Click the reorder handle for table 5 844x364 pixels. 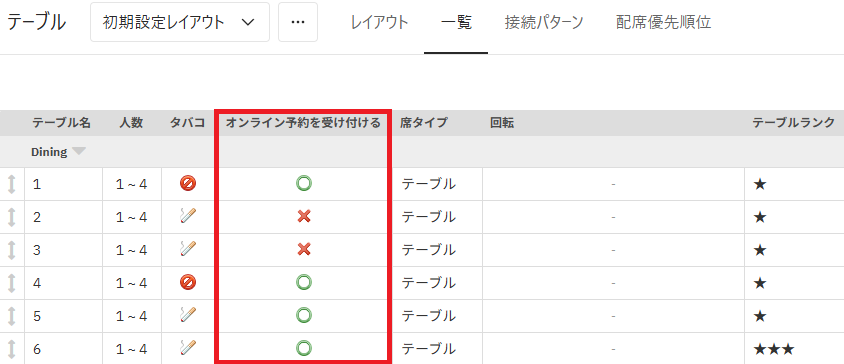pos(12,316)
